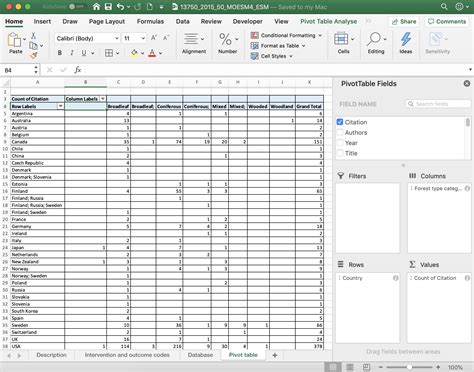Click the Bold formatting icon

pyautogui.click(x=60, y=53)
